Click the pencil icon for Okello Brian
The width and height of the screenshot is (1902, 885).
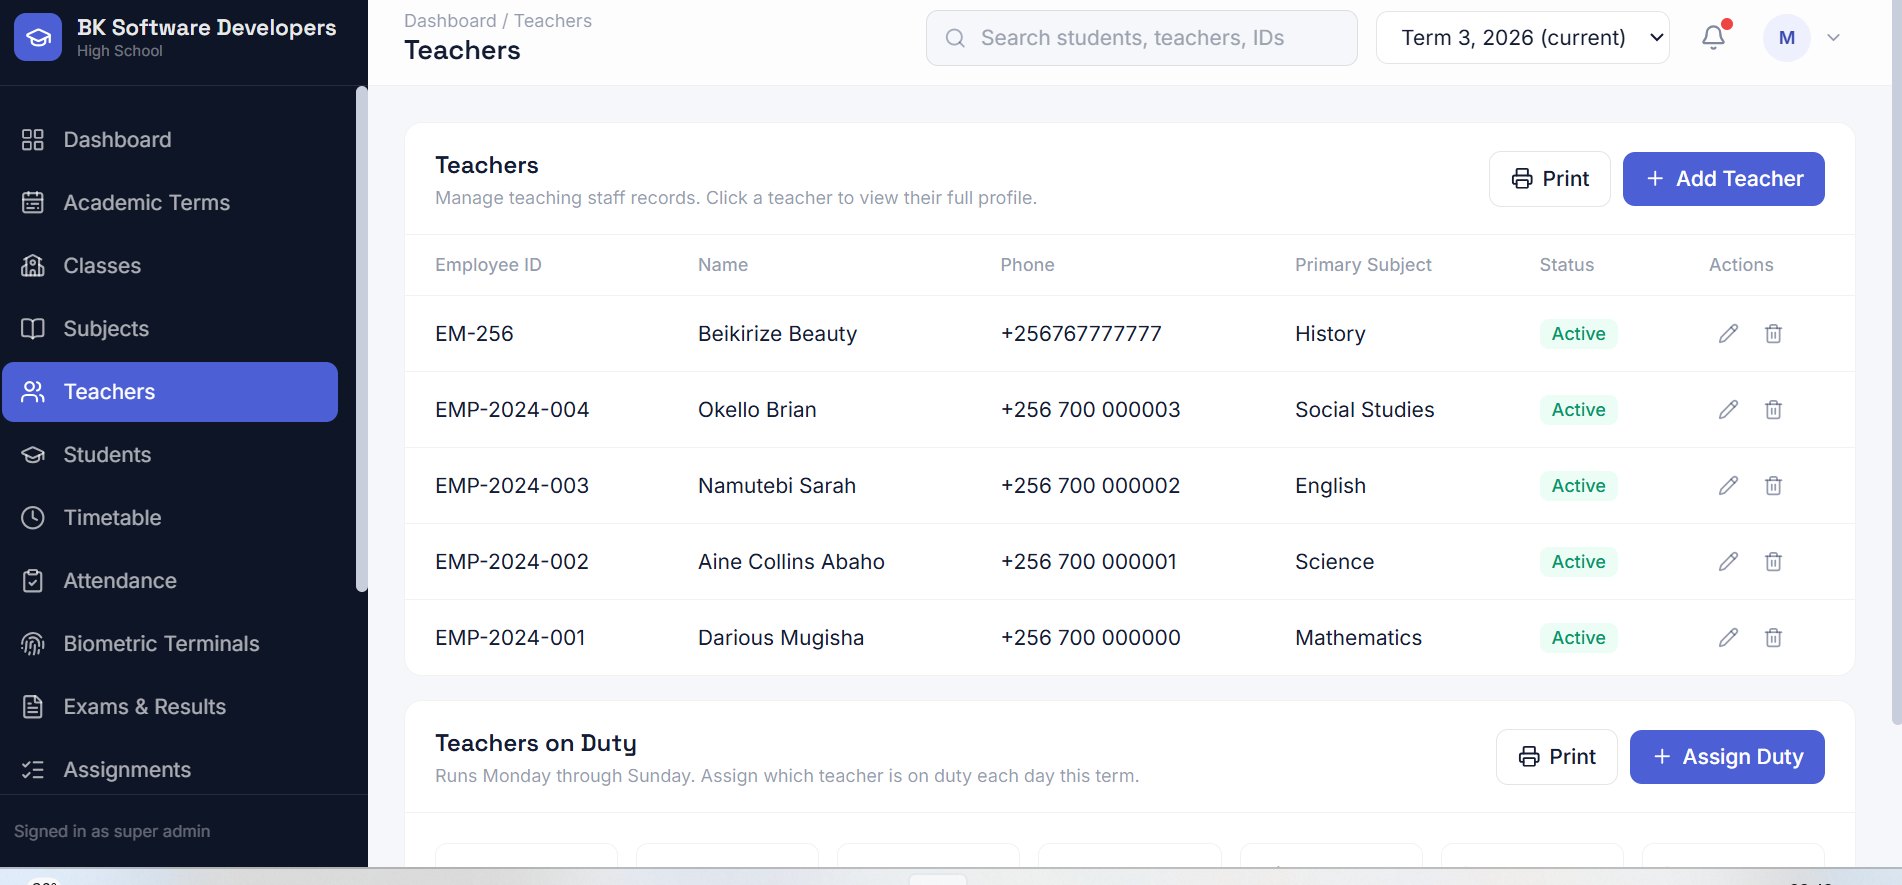(x=1728, y=410)
